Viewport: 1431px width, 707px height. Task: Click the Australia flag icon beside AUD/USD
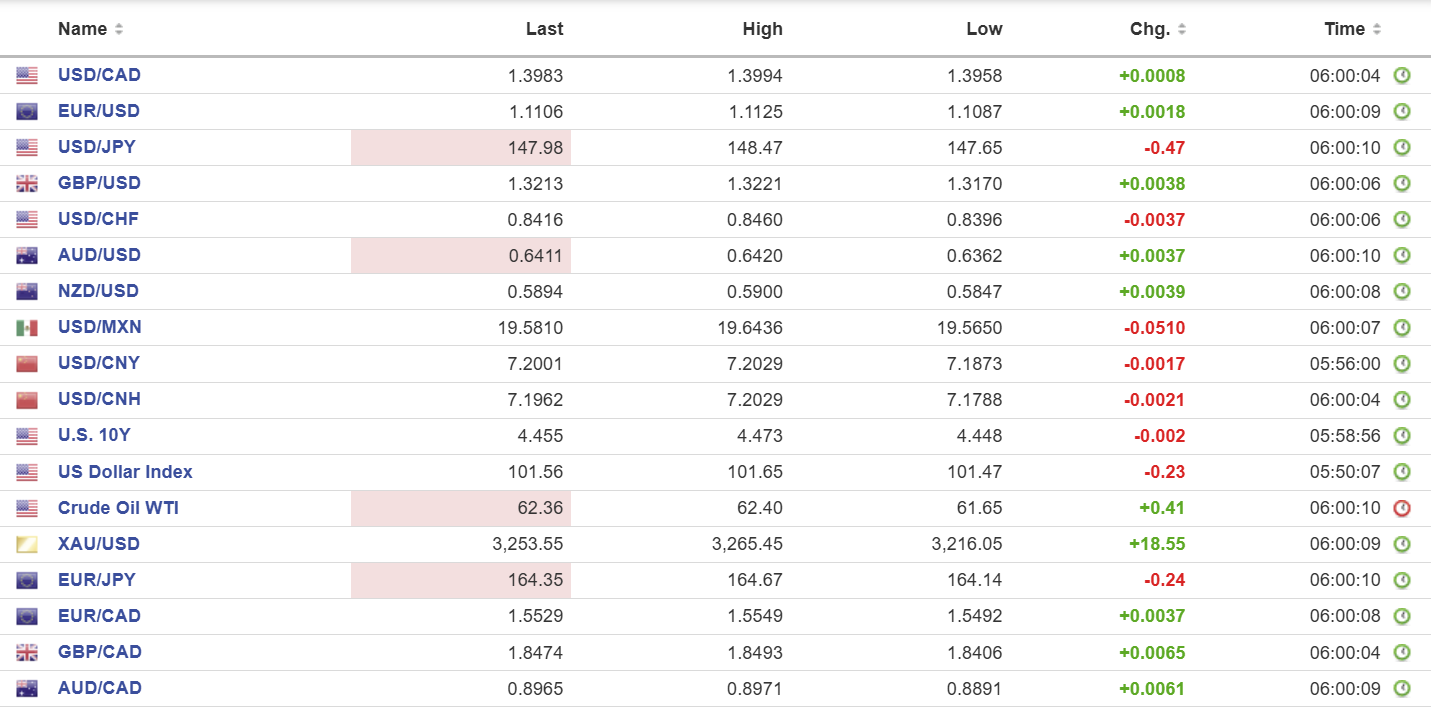click(x=27, y=255)
